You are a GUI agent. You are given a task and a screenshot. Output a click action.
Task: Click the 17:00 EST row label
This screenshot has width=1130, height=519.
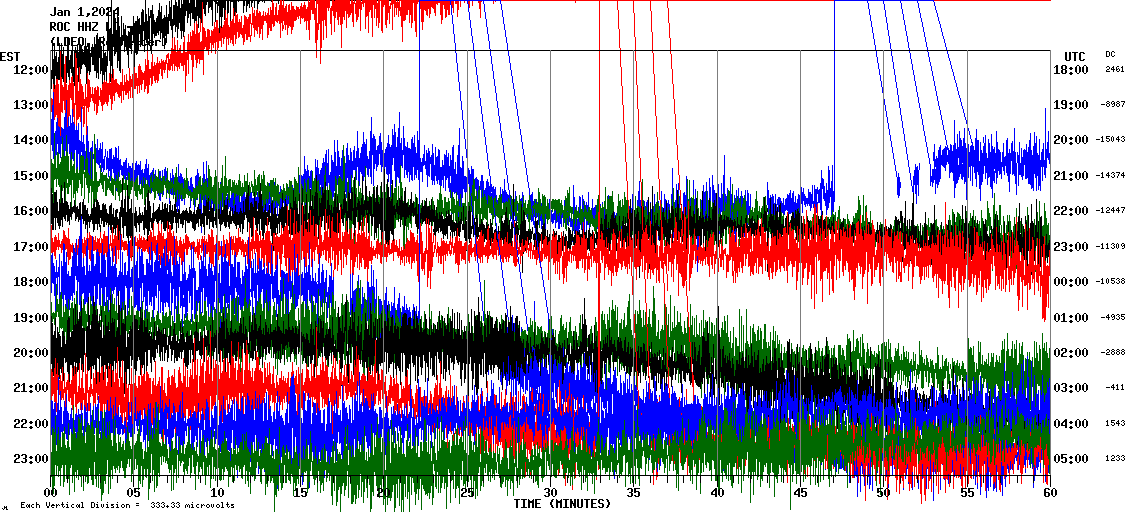point(30,247)
